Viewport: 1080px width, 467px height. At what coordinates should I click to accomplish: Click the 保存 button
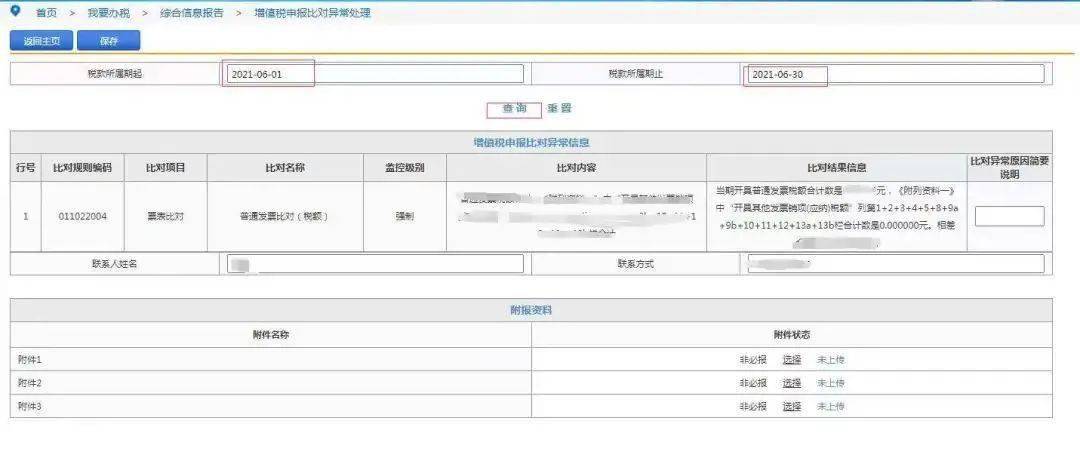[109, 41]
